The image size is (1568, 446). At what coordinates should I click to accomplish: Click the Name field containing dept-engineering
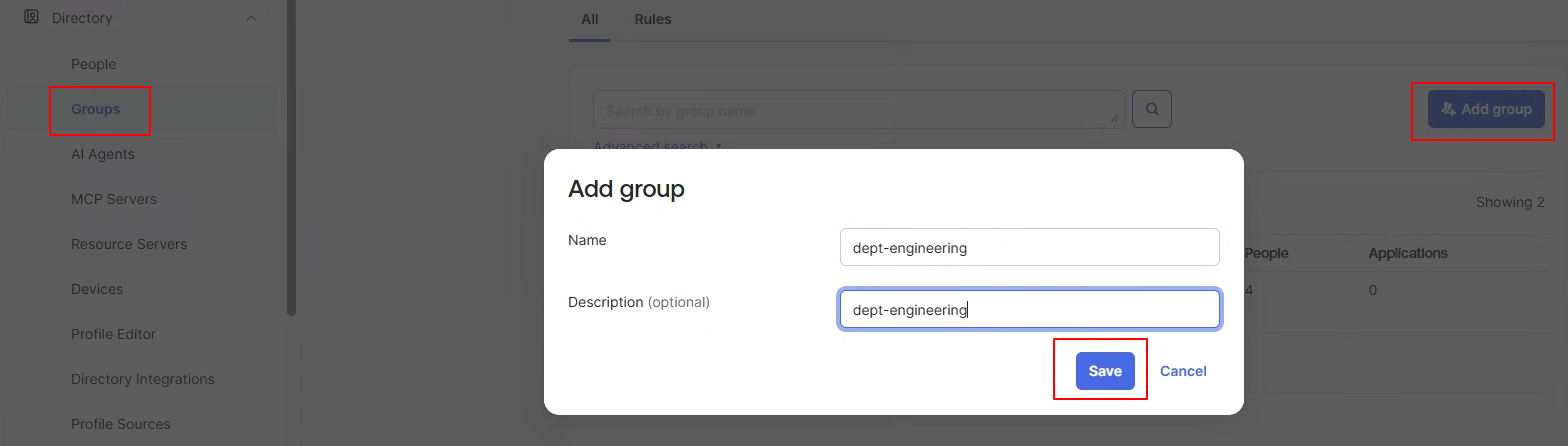(x=1030, y=247)
